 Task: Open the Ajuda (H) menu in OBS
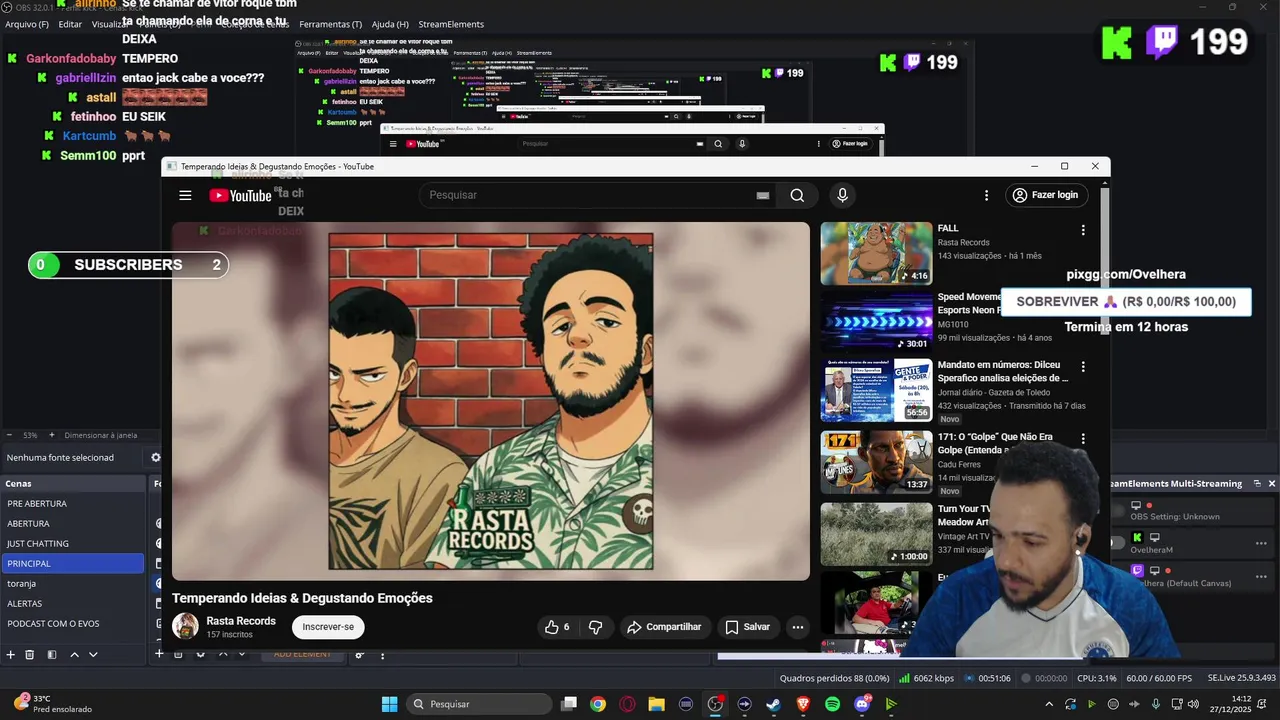tap(390, 24)
